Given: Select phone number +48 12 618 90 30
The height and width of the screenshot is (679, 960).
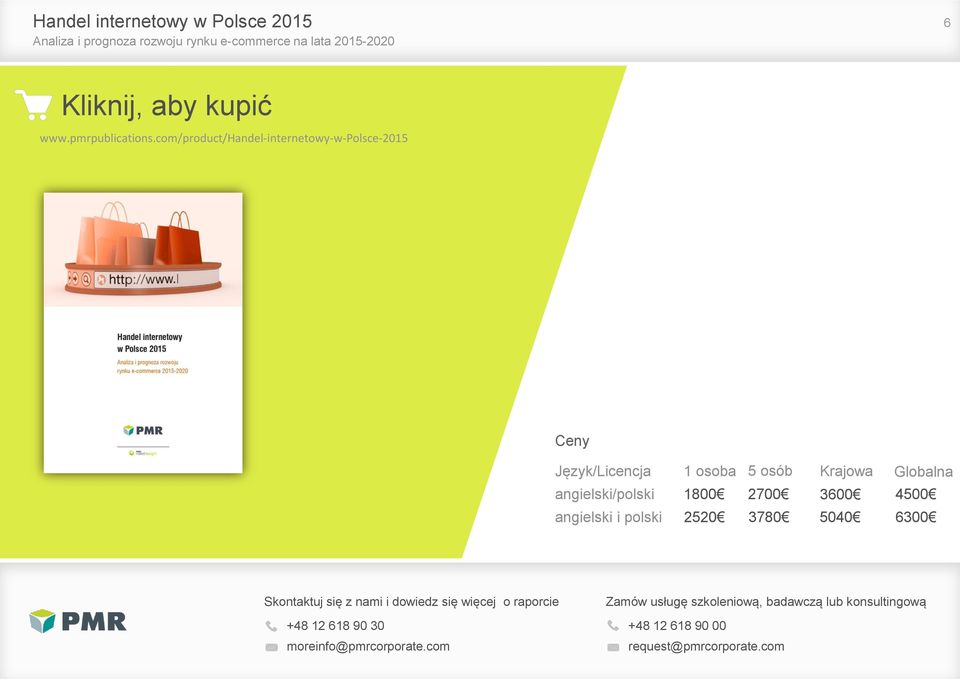Looking at the screenshot, I should click(x=336, y=626).
